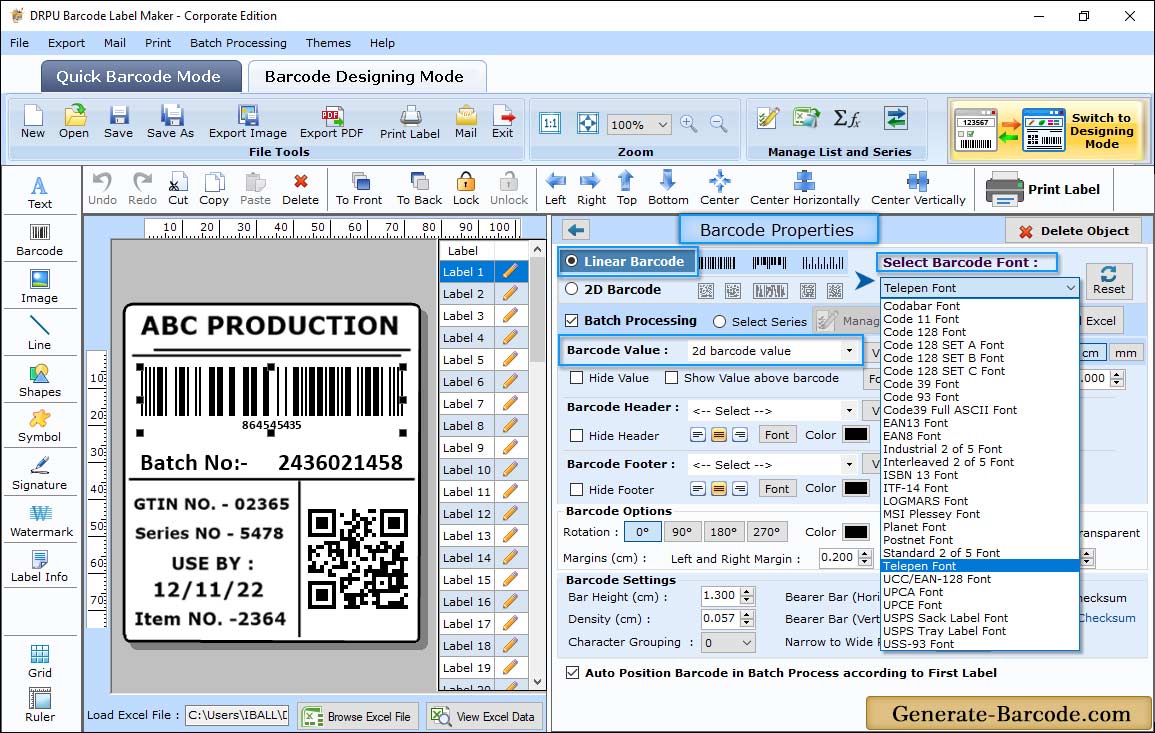Select the Line tool
This screenshot has width=1155, height=733.
click(x=40, y=333)
